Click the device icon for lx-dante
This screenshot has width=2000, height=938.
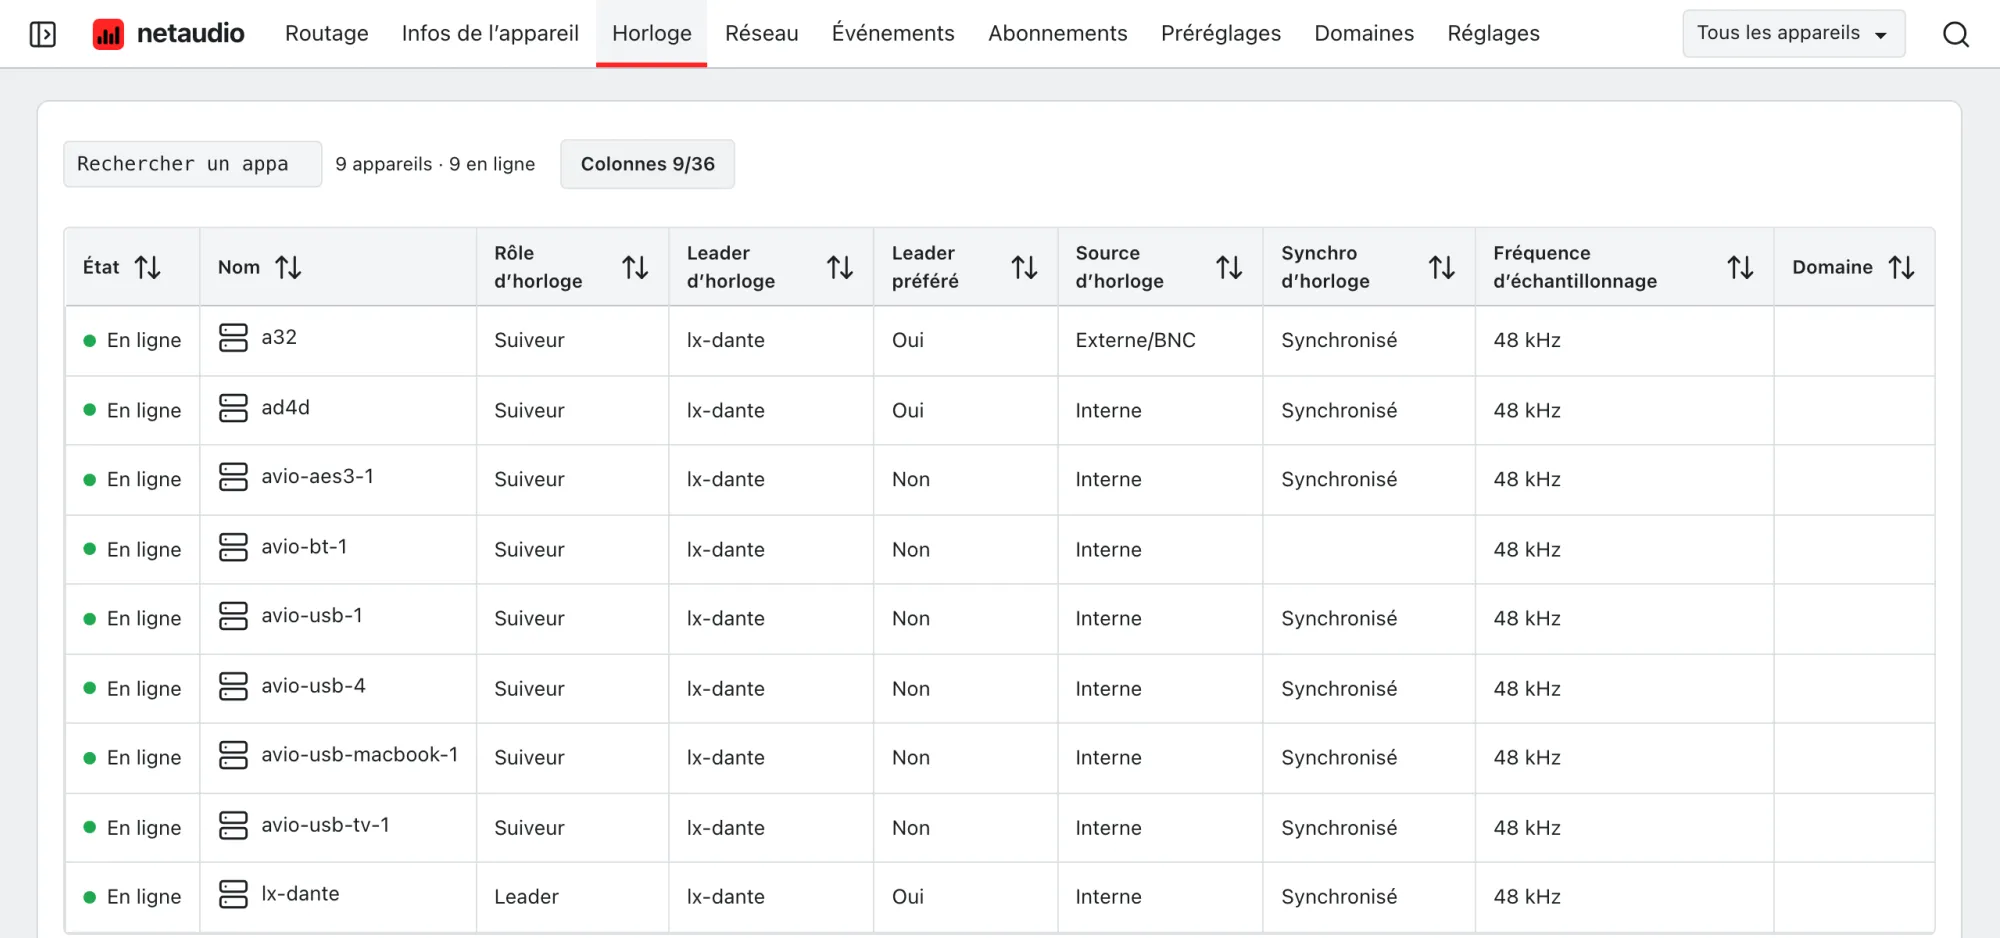[233, 894]
